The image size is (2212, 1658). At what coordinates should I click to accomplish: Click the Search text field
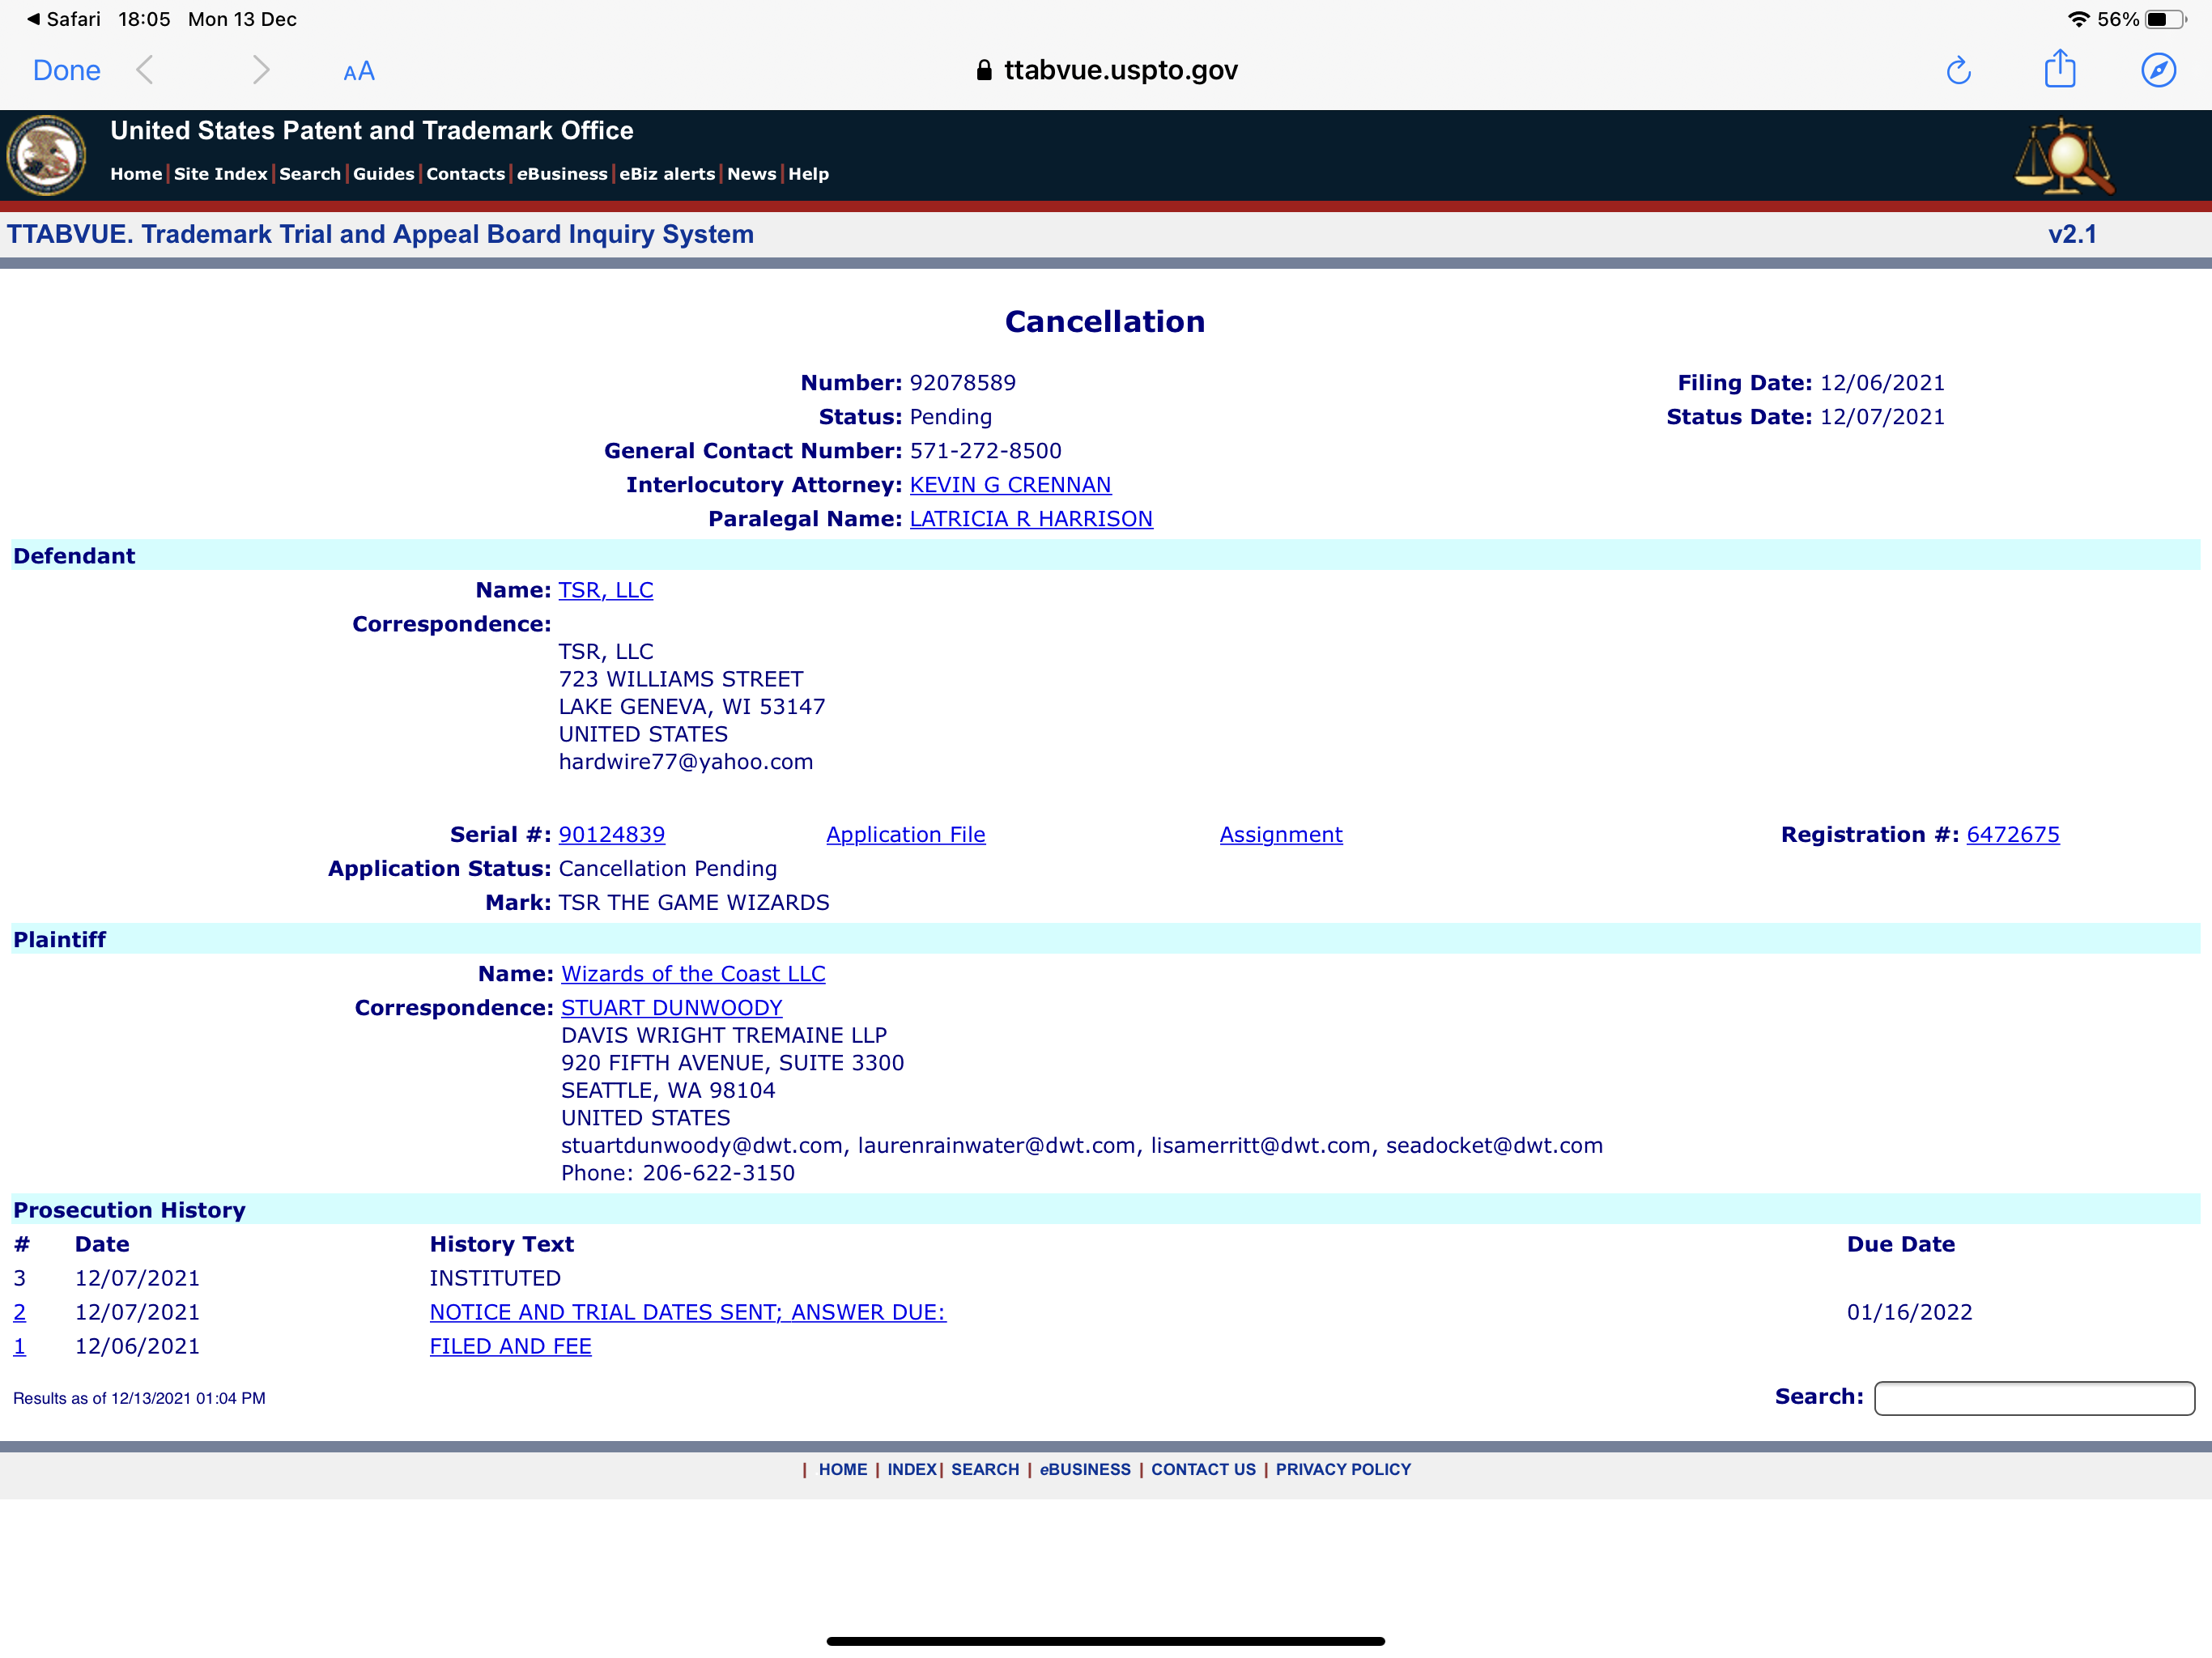tap(2033, 1398)
